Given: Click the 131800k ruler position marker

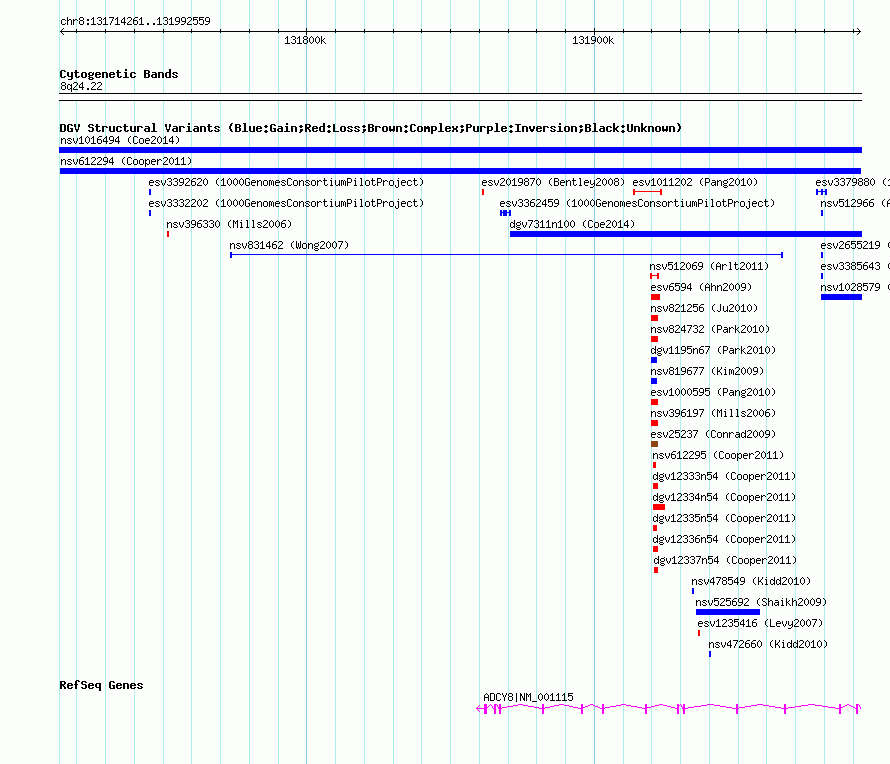Looking at the screenshot, I should click(x=305, y=40).
